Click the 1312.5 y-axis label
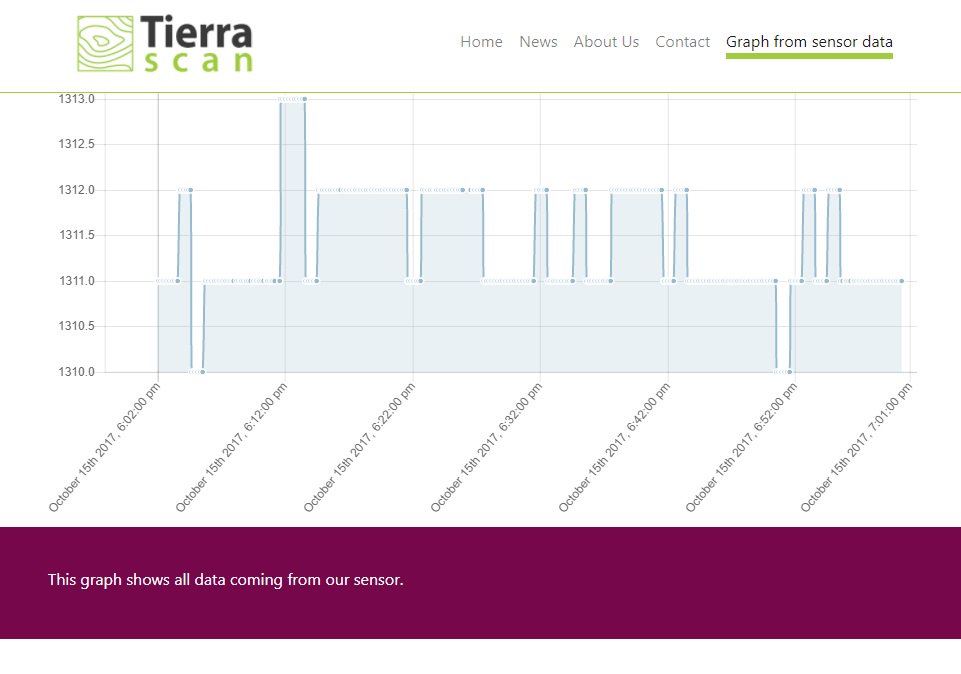Screen dimensions: 961x674 (x=77, y=144)
